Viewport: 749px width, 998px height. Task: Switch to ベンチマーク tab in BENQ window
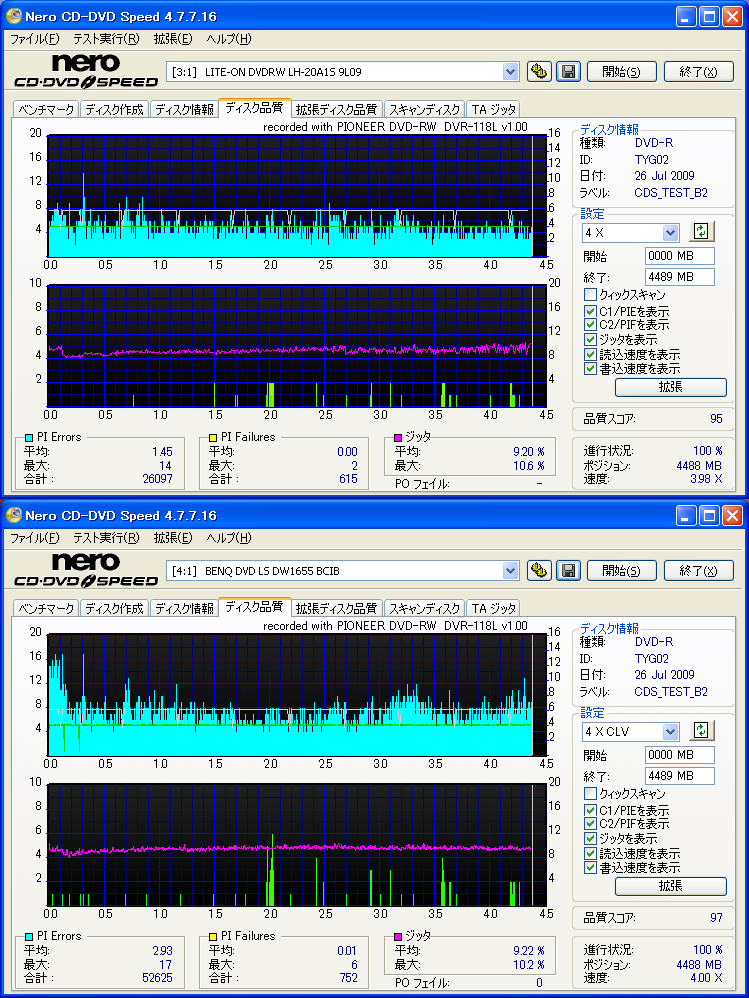click(x=46, y=608)
